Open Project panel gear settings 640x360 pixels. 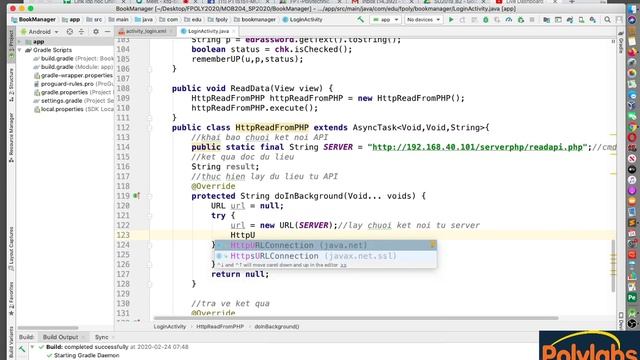coord(96,31)
